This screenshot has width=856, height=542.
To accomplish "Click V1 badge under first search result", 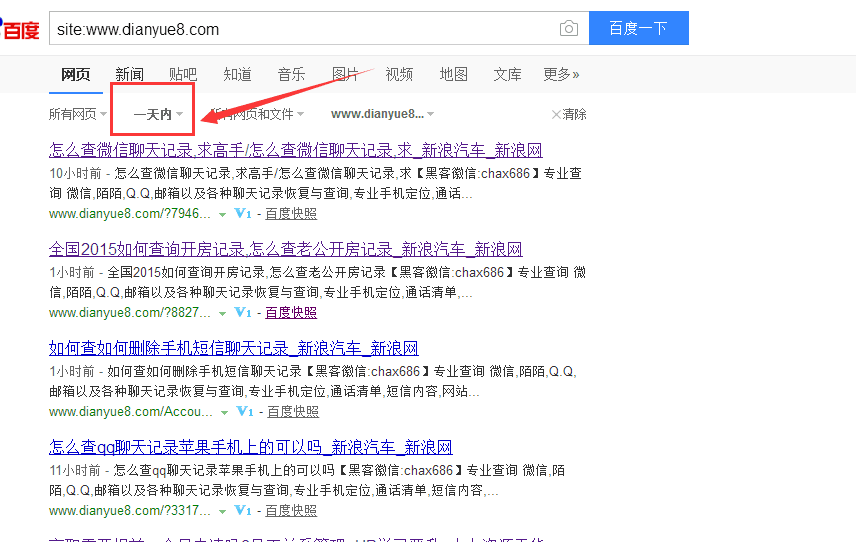I will point(243,213).
